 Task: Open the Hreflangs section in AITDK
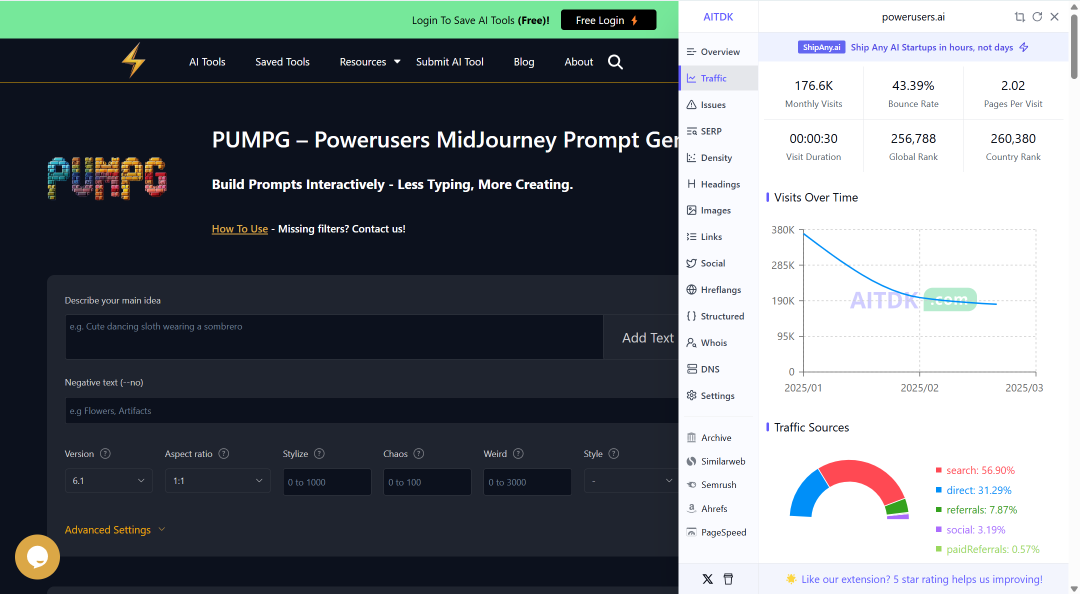coord(718,289)
